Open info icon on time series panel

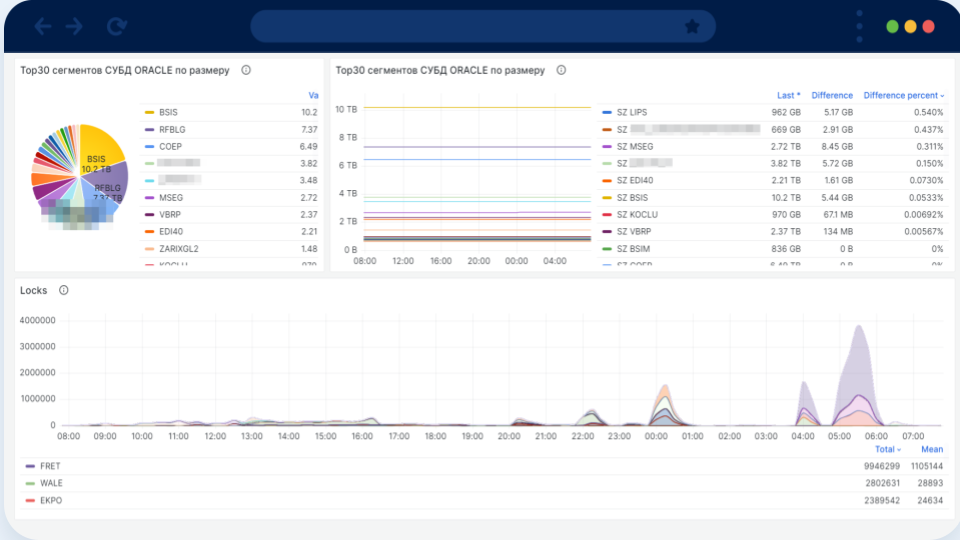(561, 70)
